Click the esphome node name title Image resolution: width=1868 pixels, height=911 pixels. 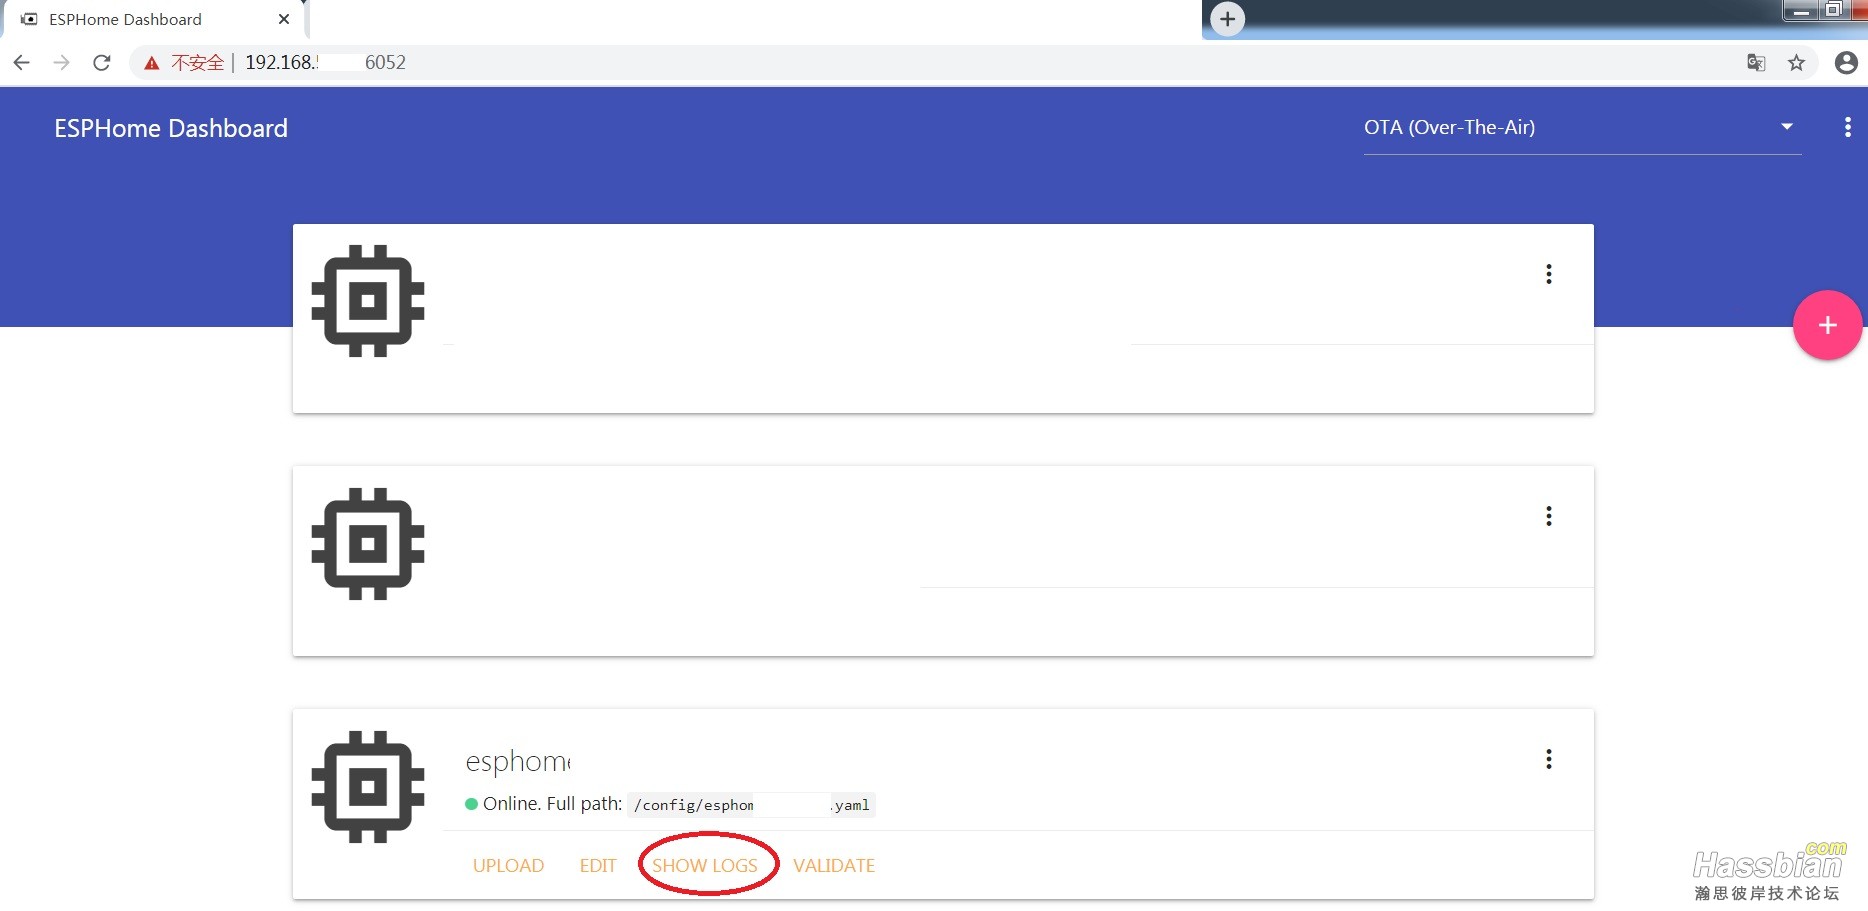[518, 761]
